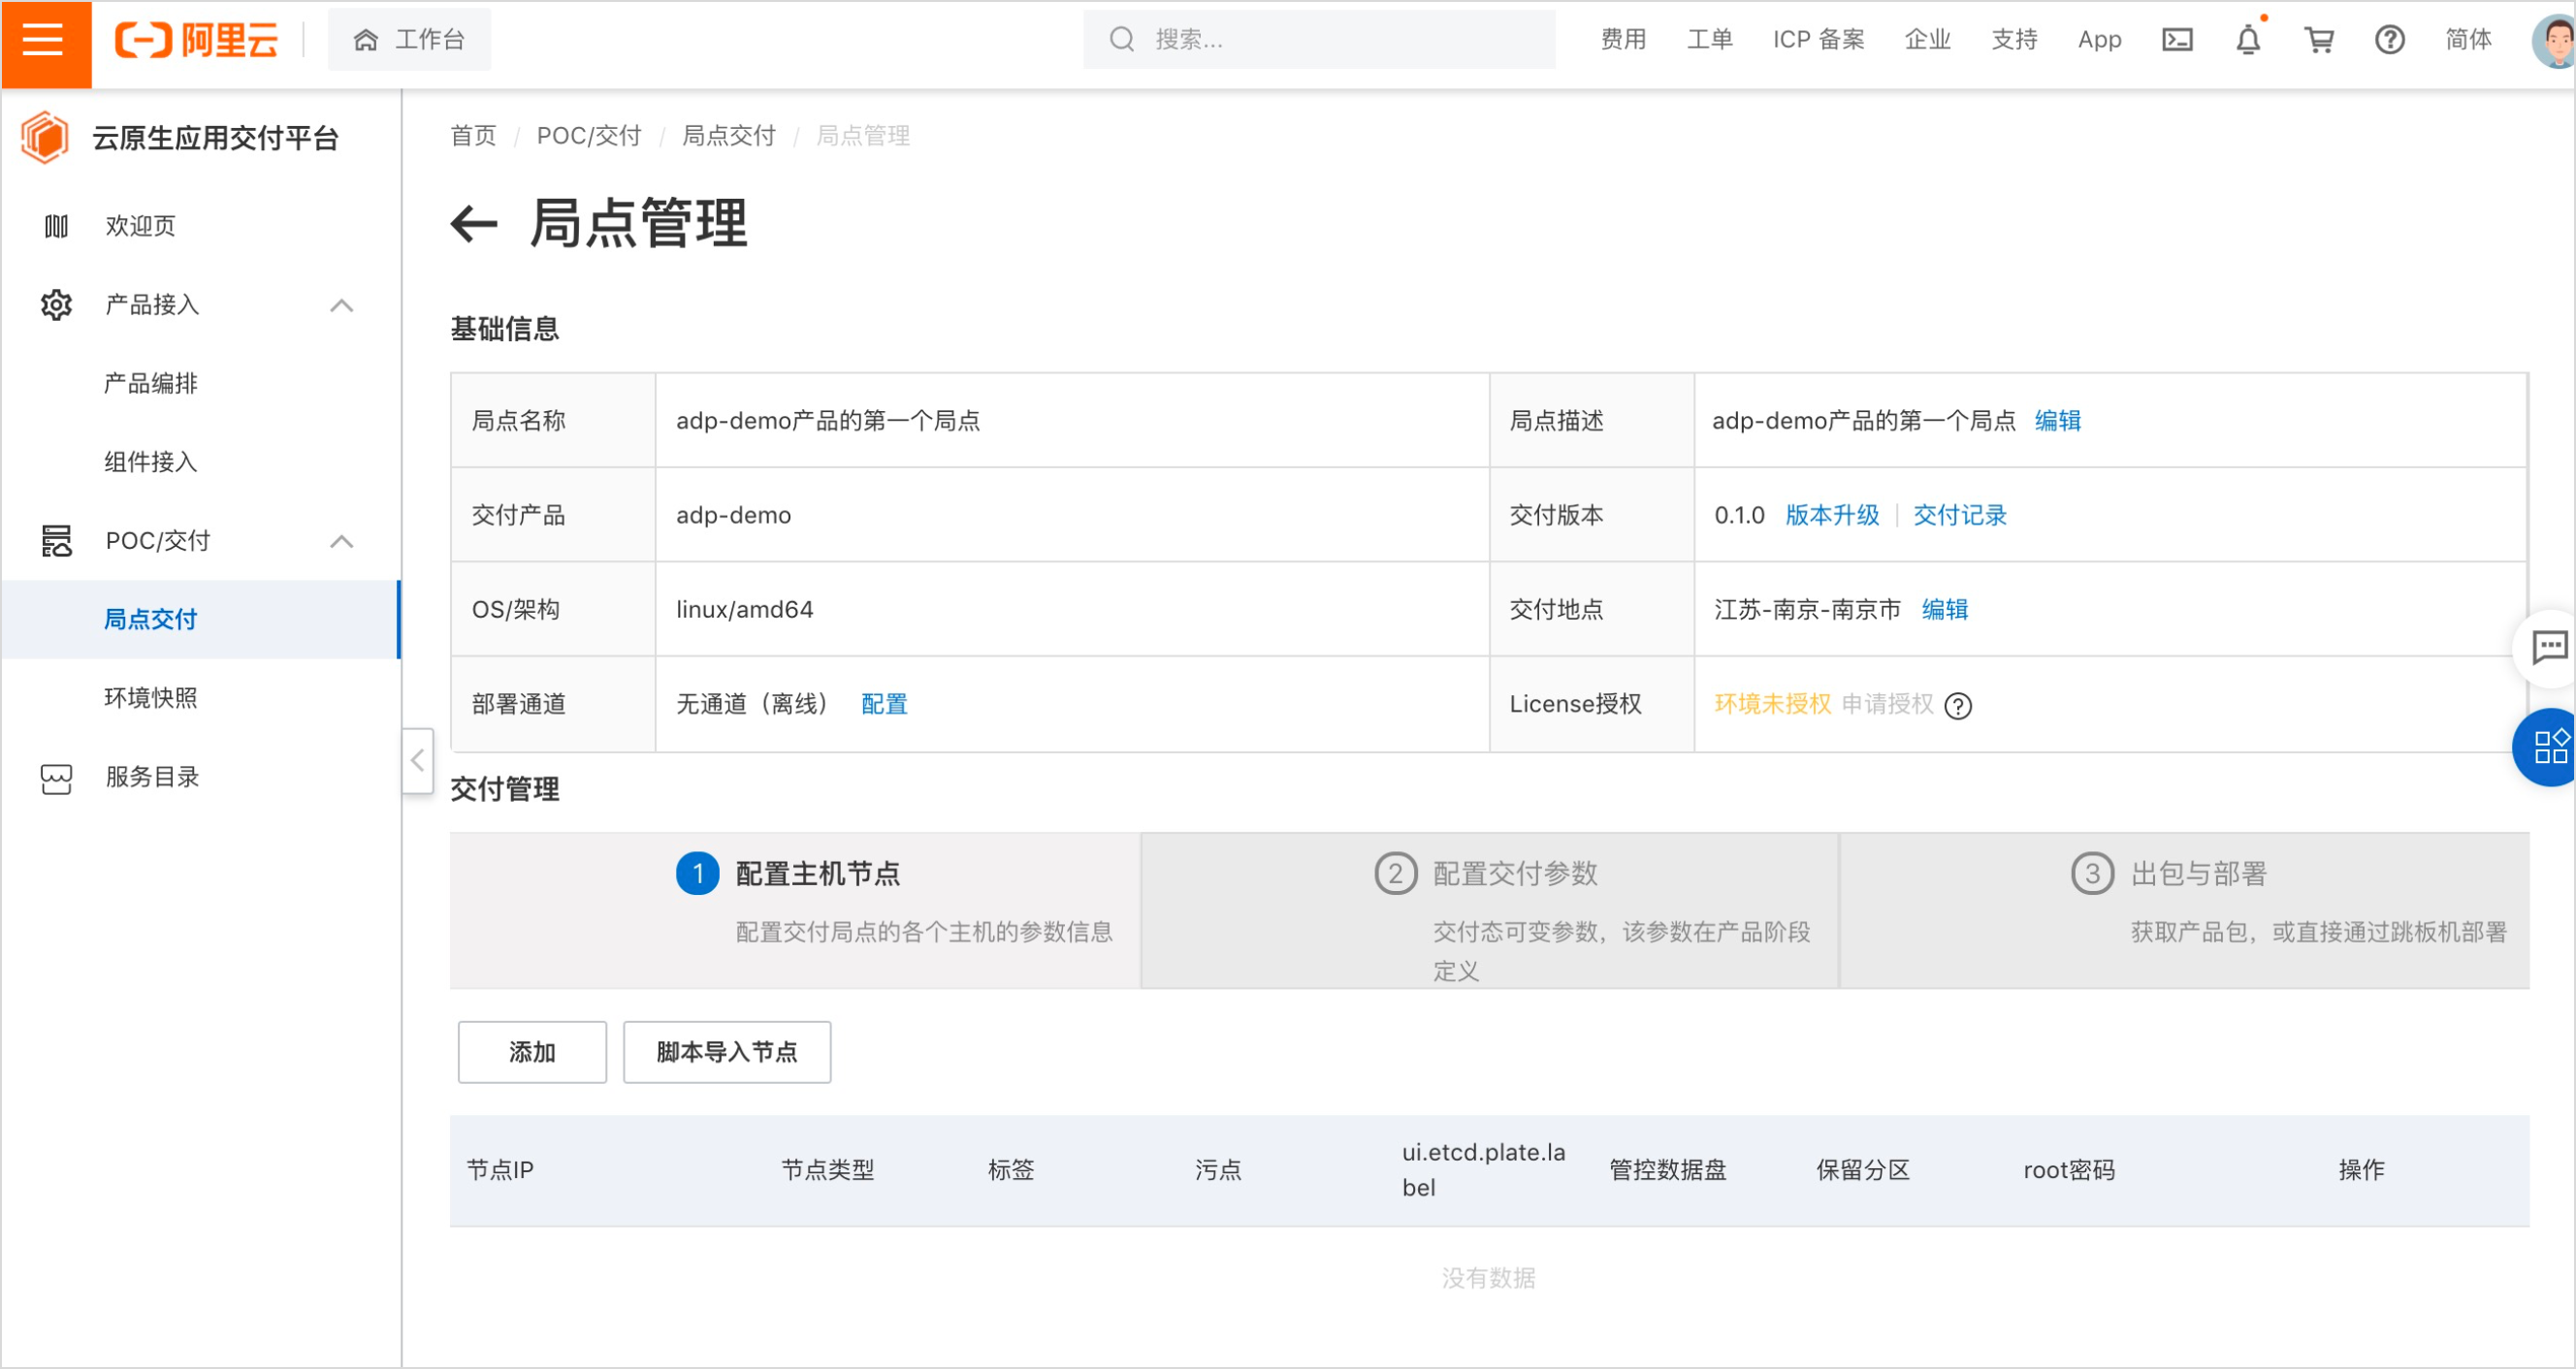Viewport: 2576px width, 1369px height.
Task: Click the Alibaba Cloud logo
Action: click(x=196, y=40)
